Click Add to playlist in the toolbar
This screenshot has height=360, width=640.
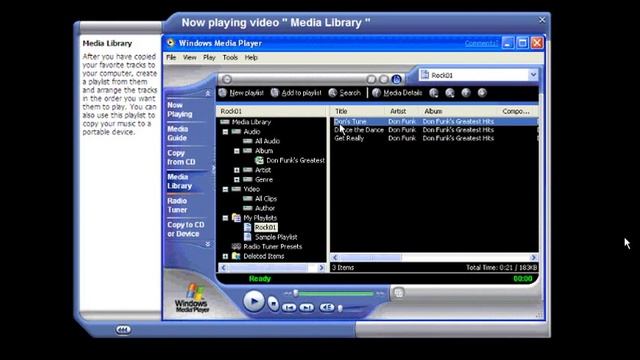point(296,93)
